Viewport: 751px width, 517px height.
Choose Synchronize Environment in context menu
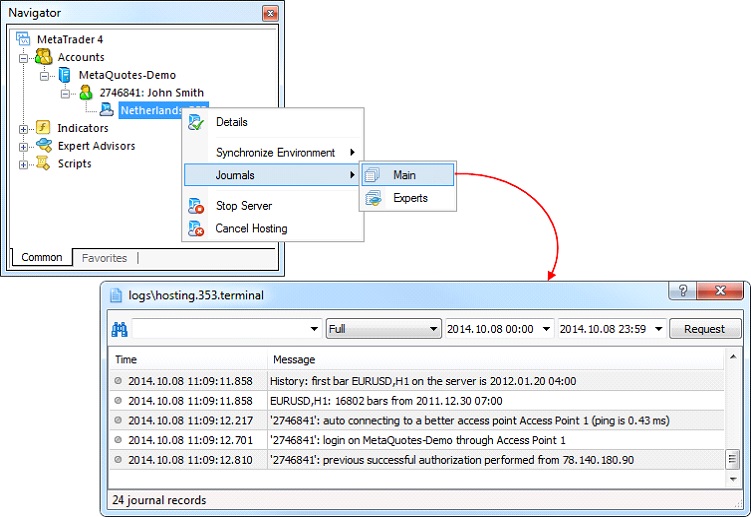[x=275, y=152]
